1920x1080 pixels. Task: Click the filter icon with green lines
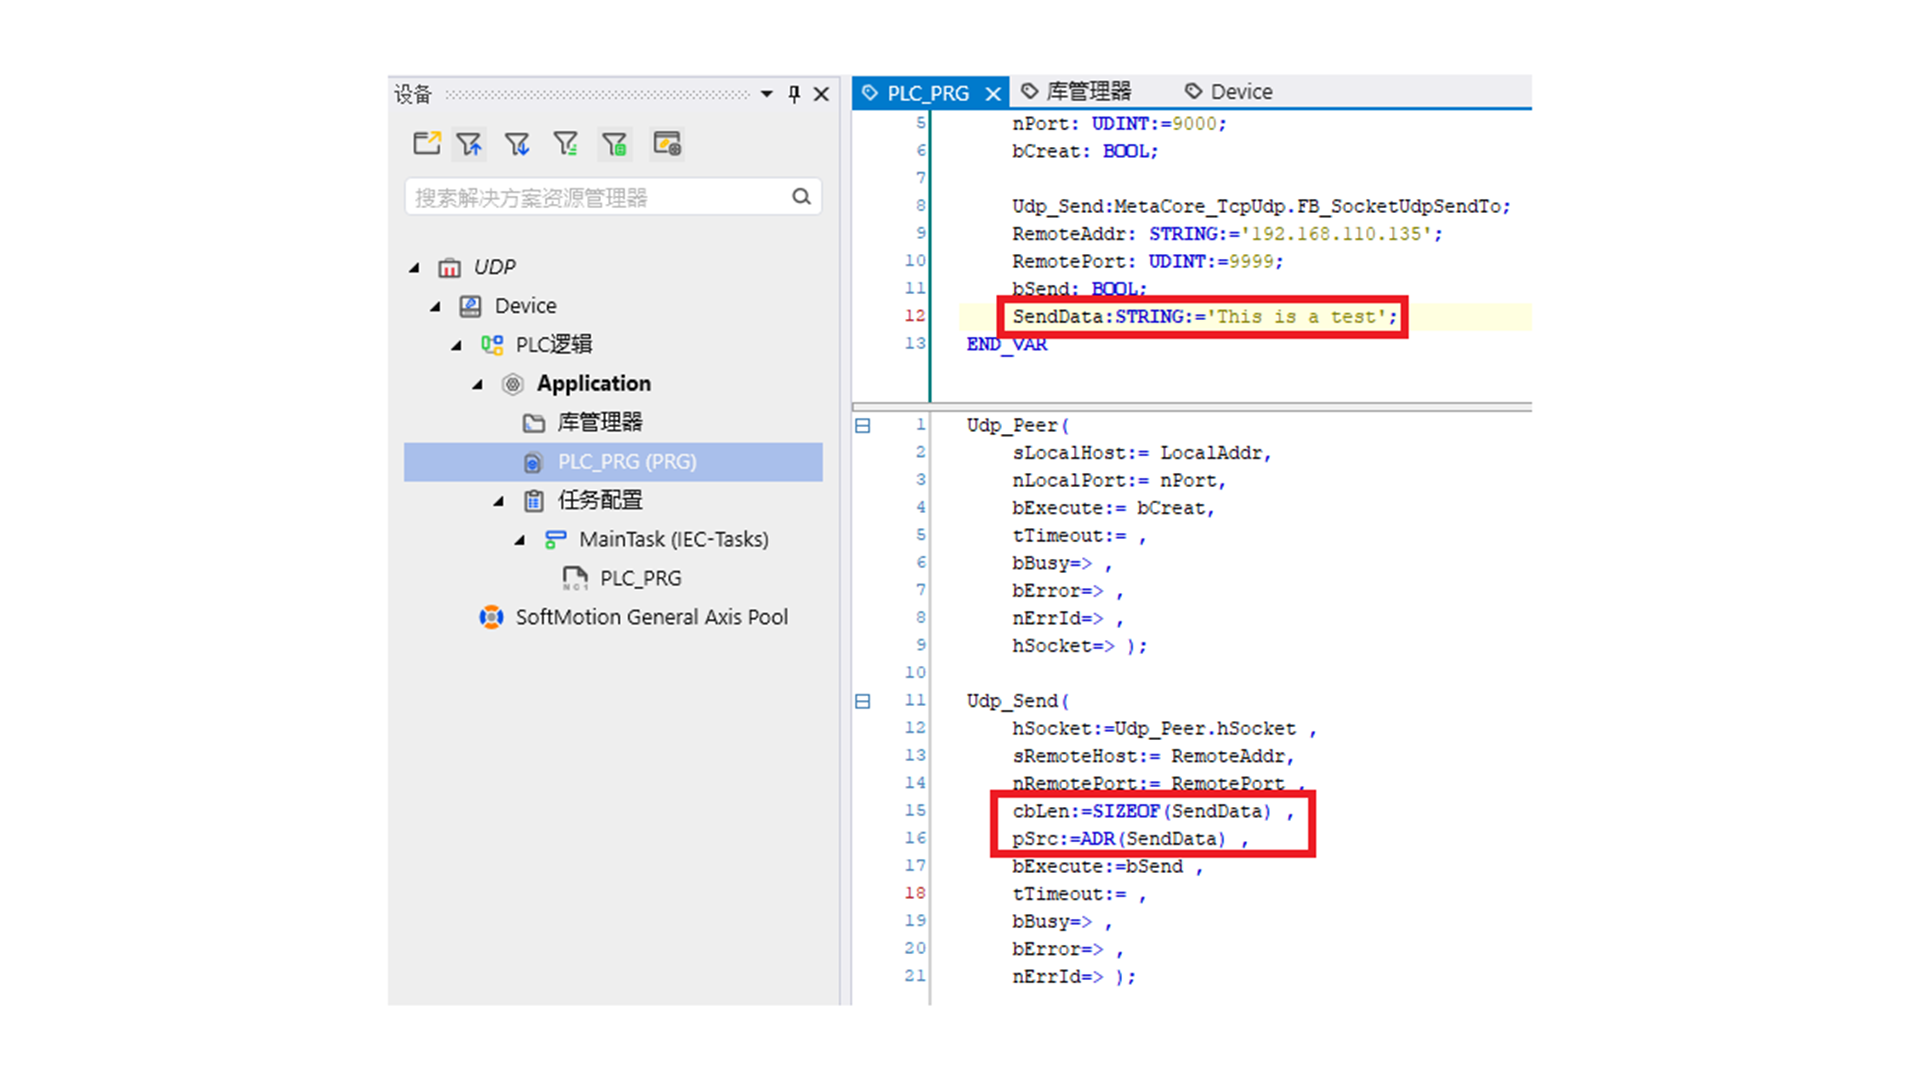pyautogui.click(x=565, y=144)
